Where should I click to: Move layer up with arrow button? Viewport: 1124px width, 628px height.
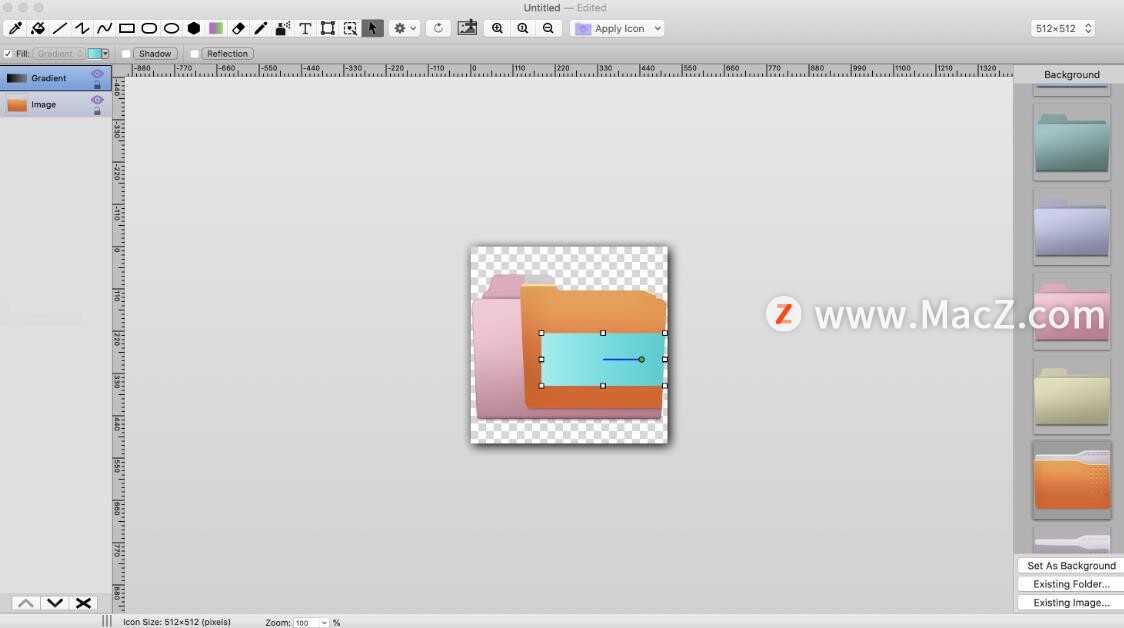pyautogui.click(x=26, y=603)
